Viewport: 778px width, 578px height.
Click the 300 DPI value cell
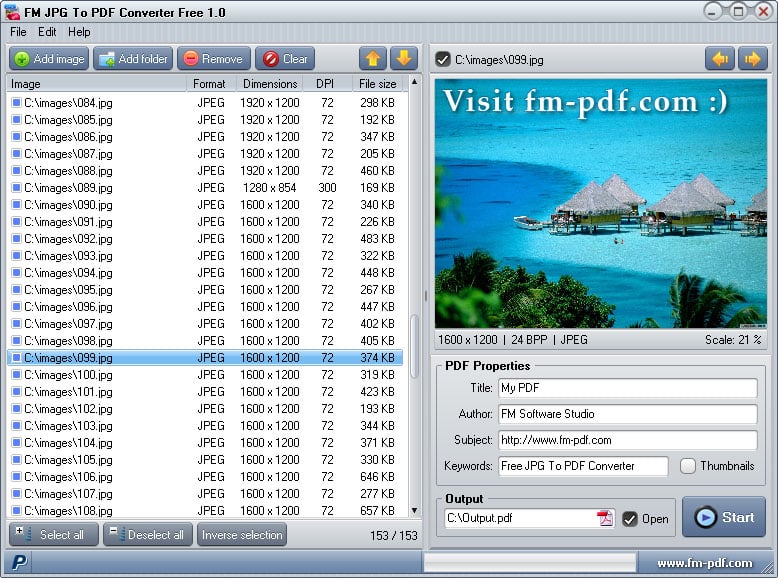[x=327, y=188]
